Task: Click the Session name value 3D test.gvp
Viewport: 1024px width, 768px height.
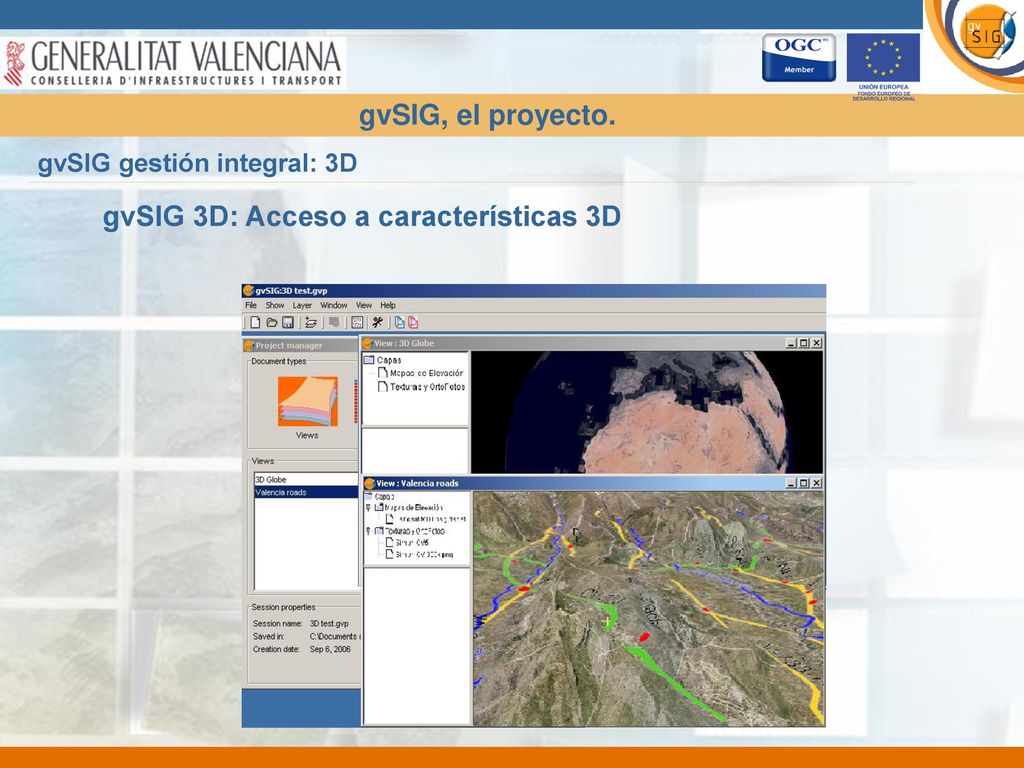Action: point(329,624)
